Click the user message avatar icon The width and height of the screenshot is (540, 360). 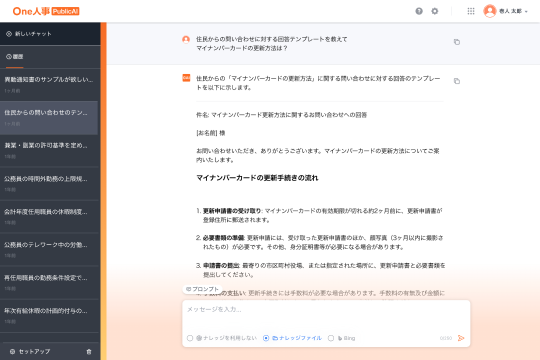[186, 39]
